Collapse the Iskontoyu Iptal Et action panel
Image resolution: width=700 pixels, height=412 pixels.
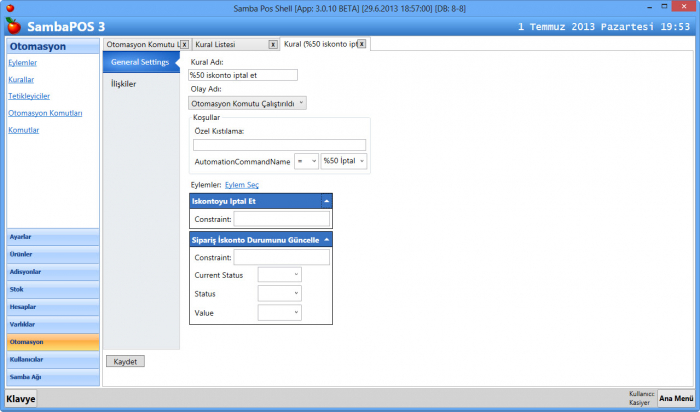(x=325, y=201)
